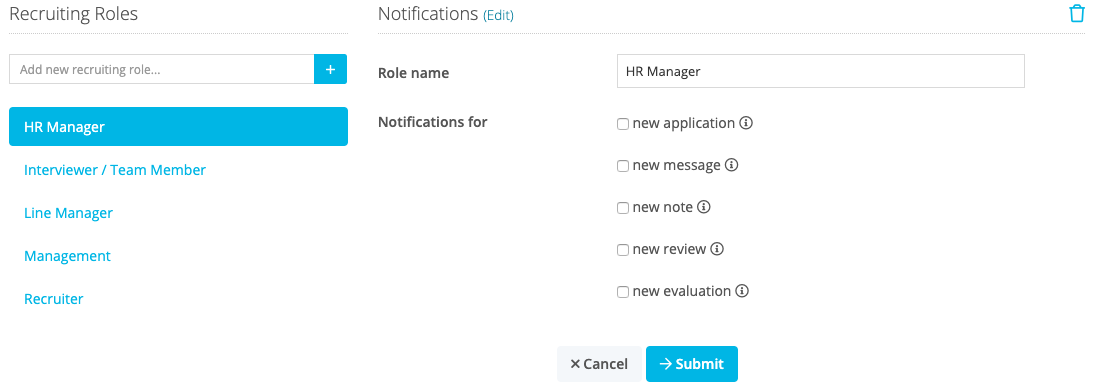1094x390 pixels.
Task: Select the HR Manager role
Action: pos(179,126)
